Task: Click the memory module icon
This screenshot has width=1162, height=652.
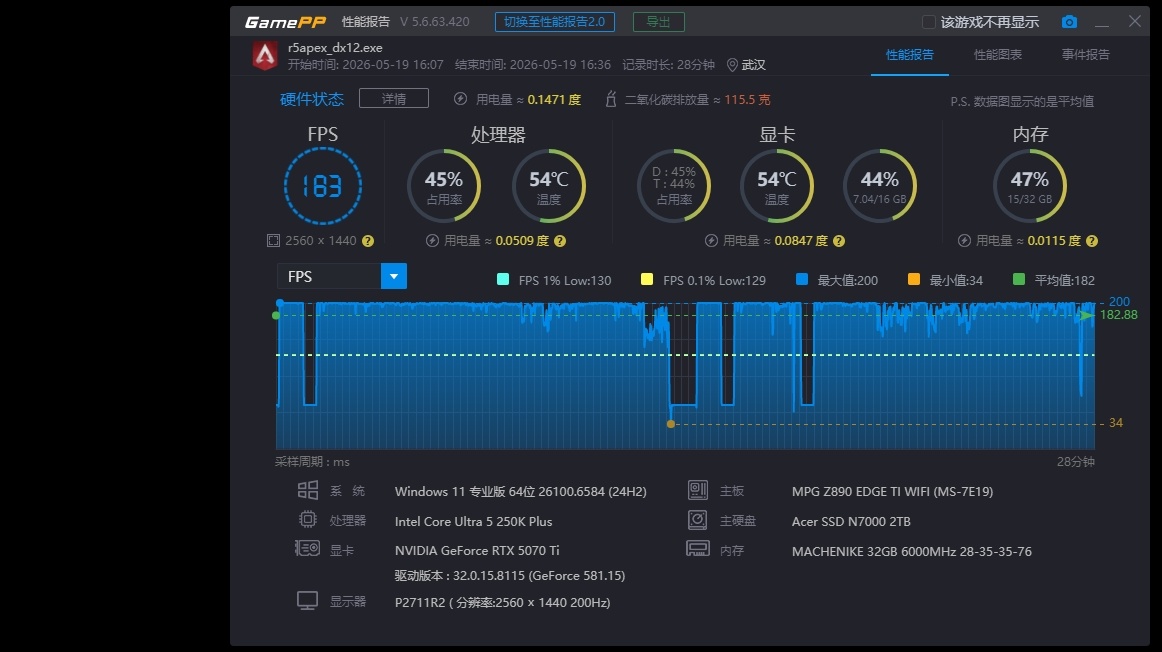Action: click(697, 549)
